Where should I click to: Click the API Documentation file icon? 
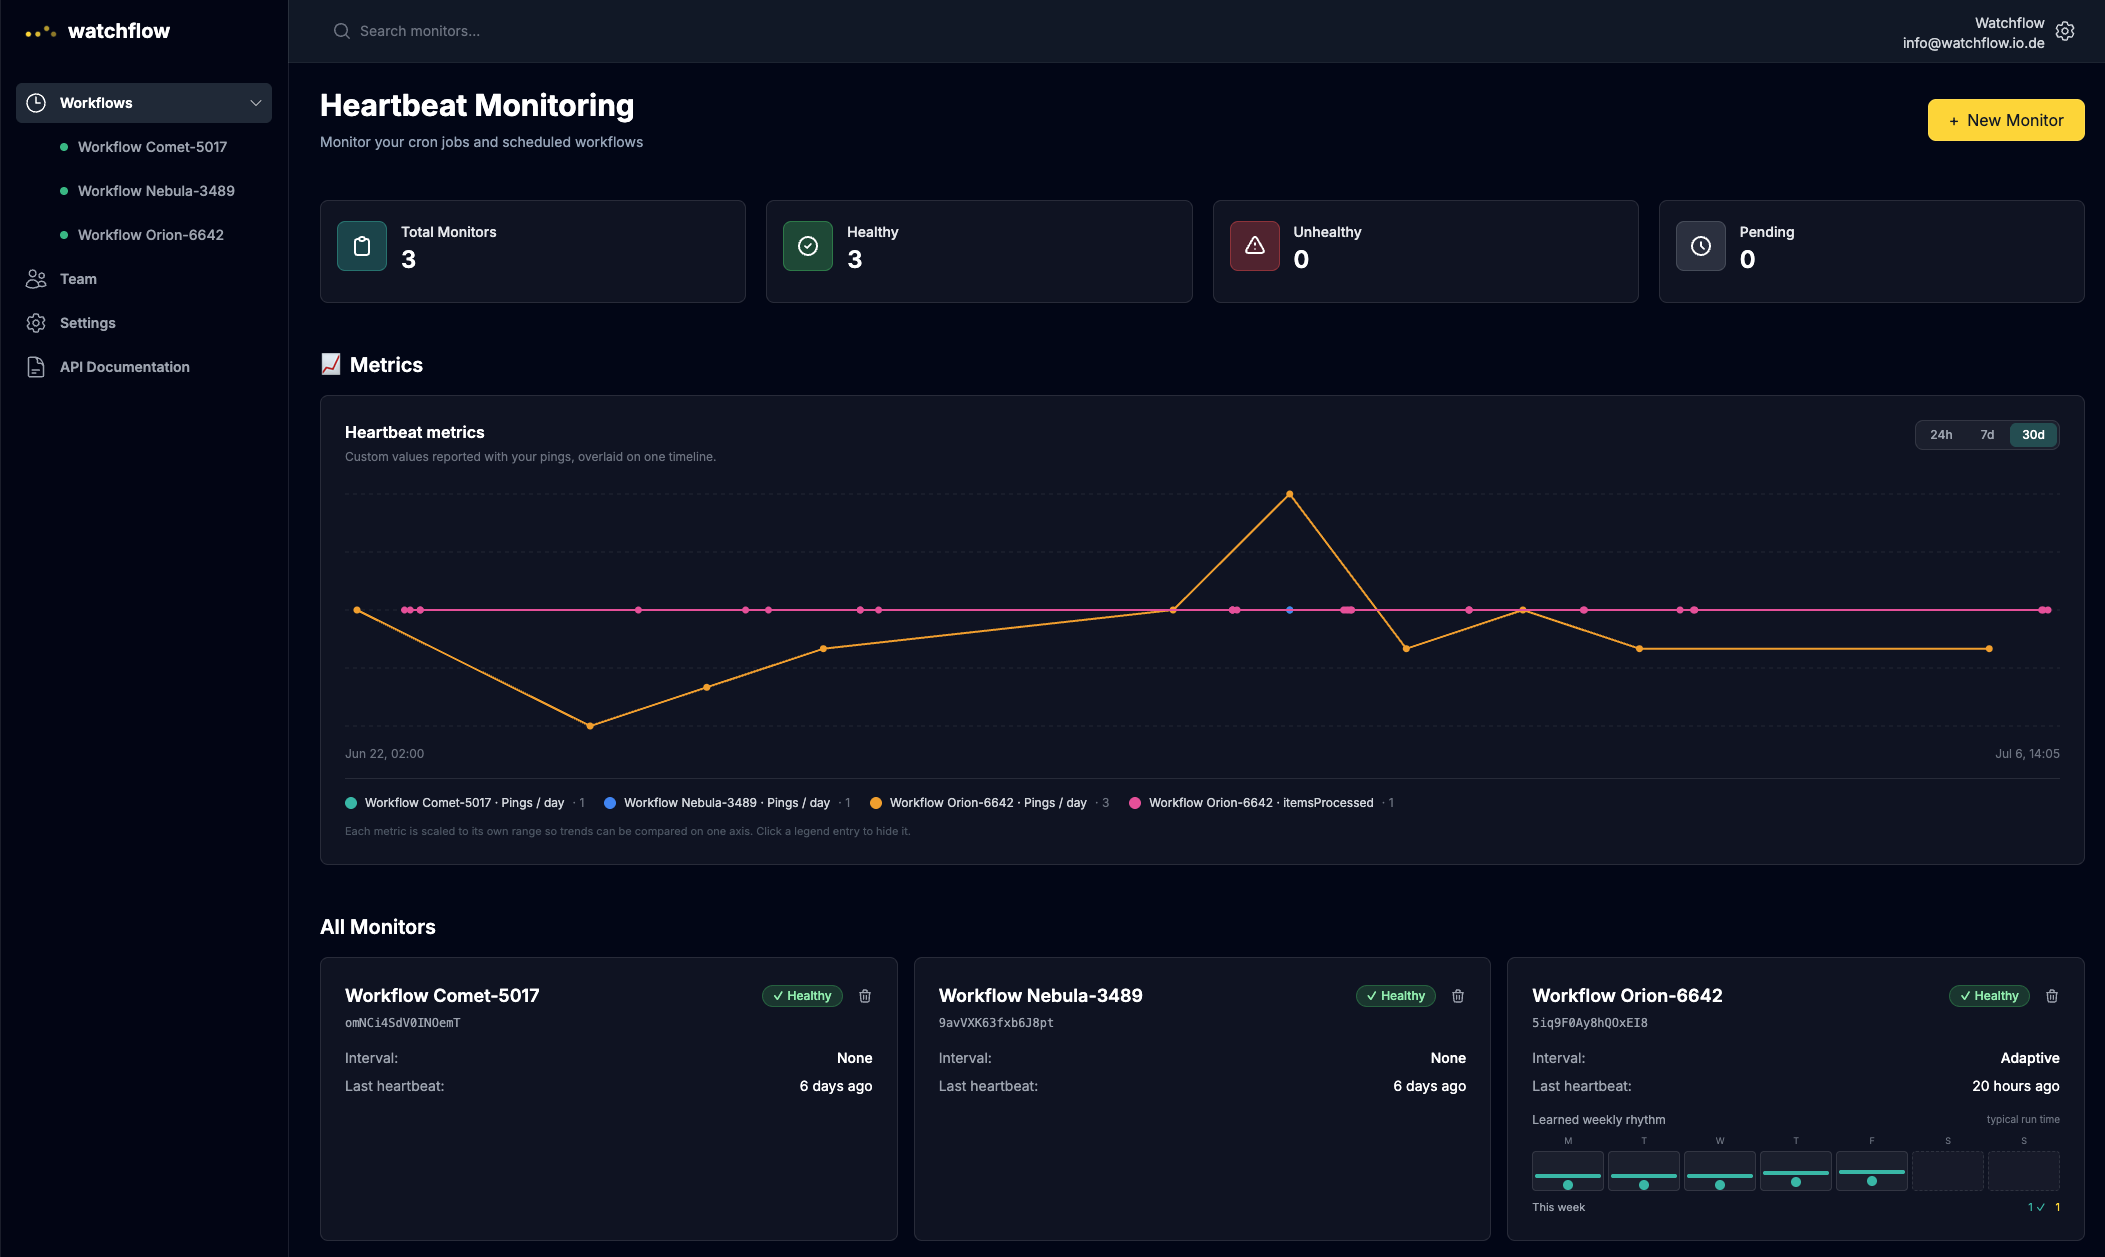coord(36,367)
